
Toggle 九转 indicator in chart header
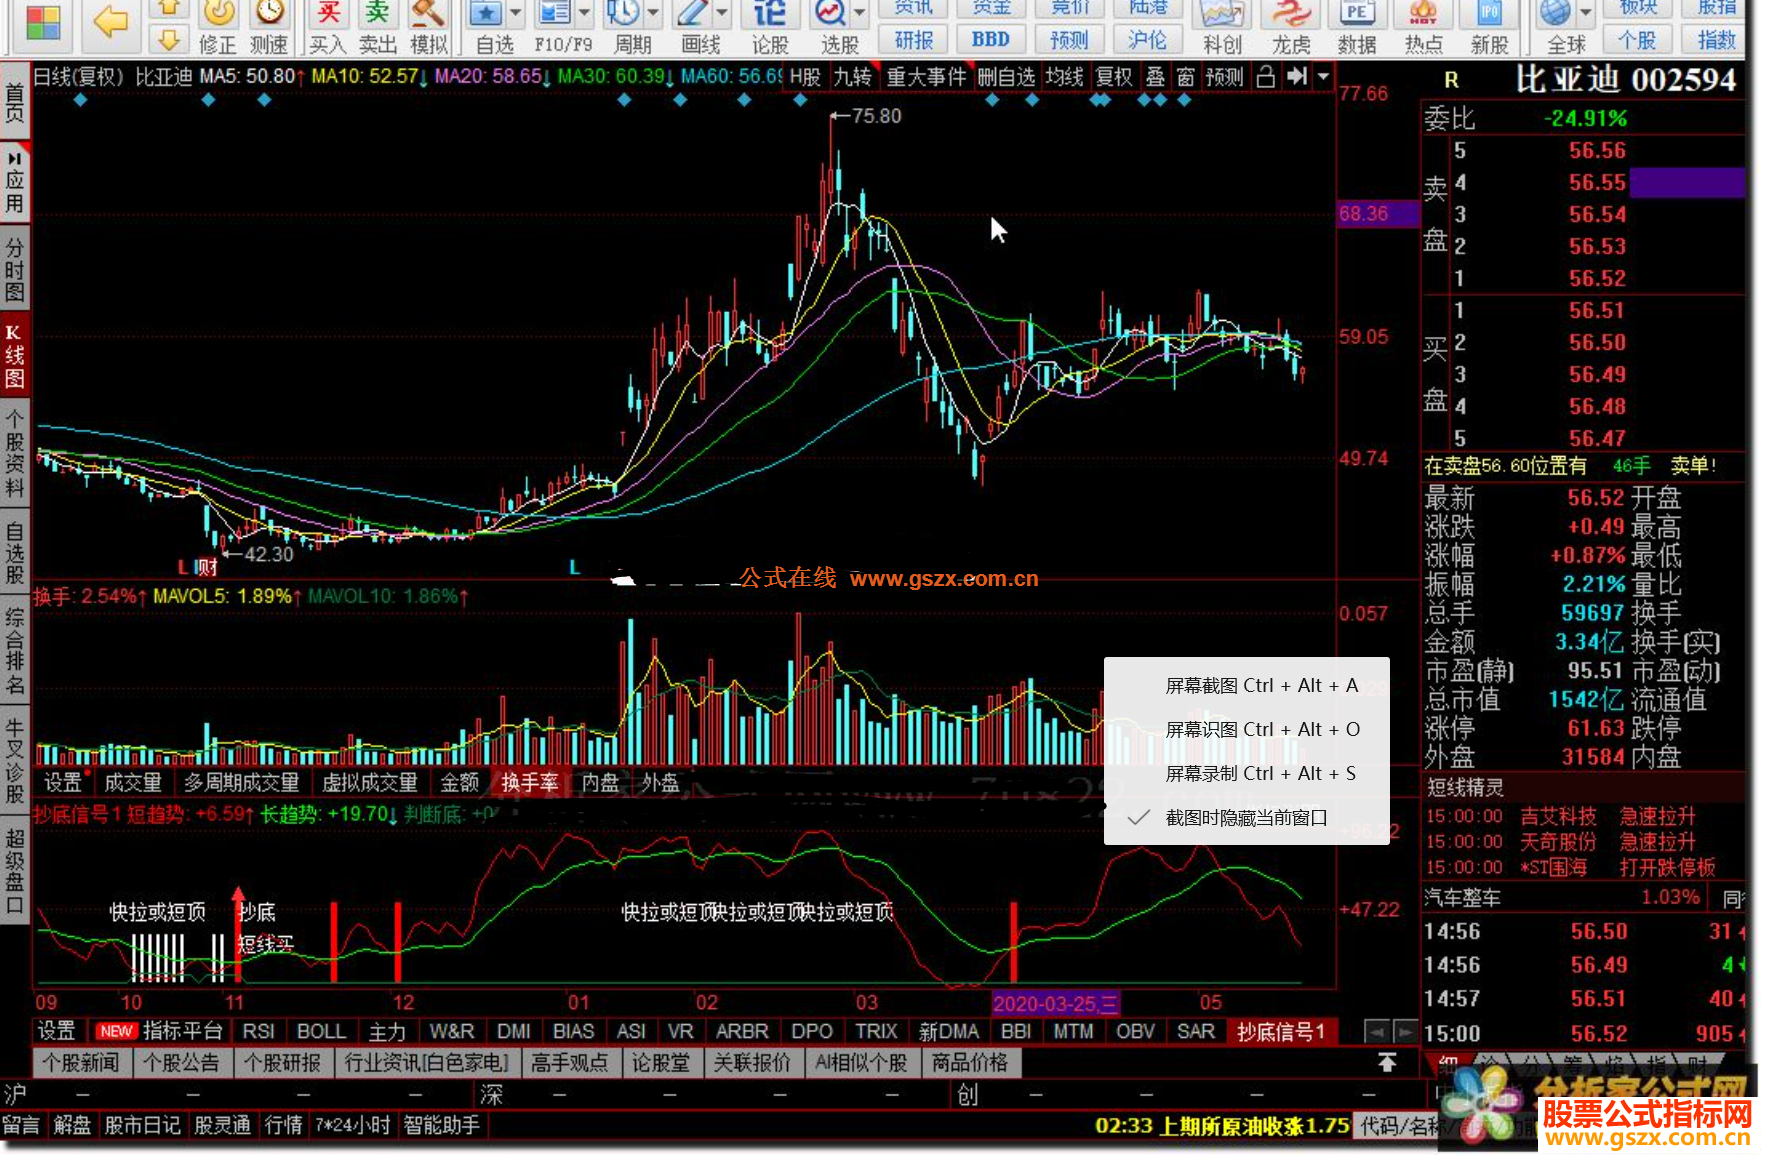pos(853,77)
